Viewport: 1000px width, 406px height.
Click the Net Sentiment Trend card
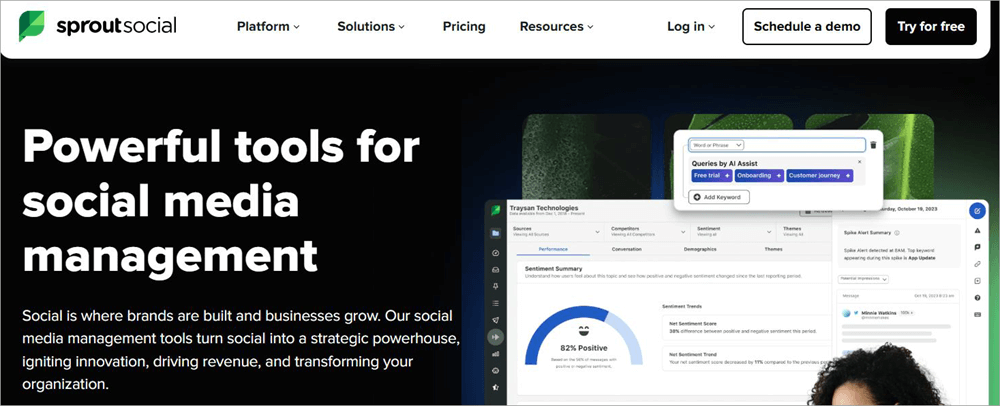(x=746, y=358)
